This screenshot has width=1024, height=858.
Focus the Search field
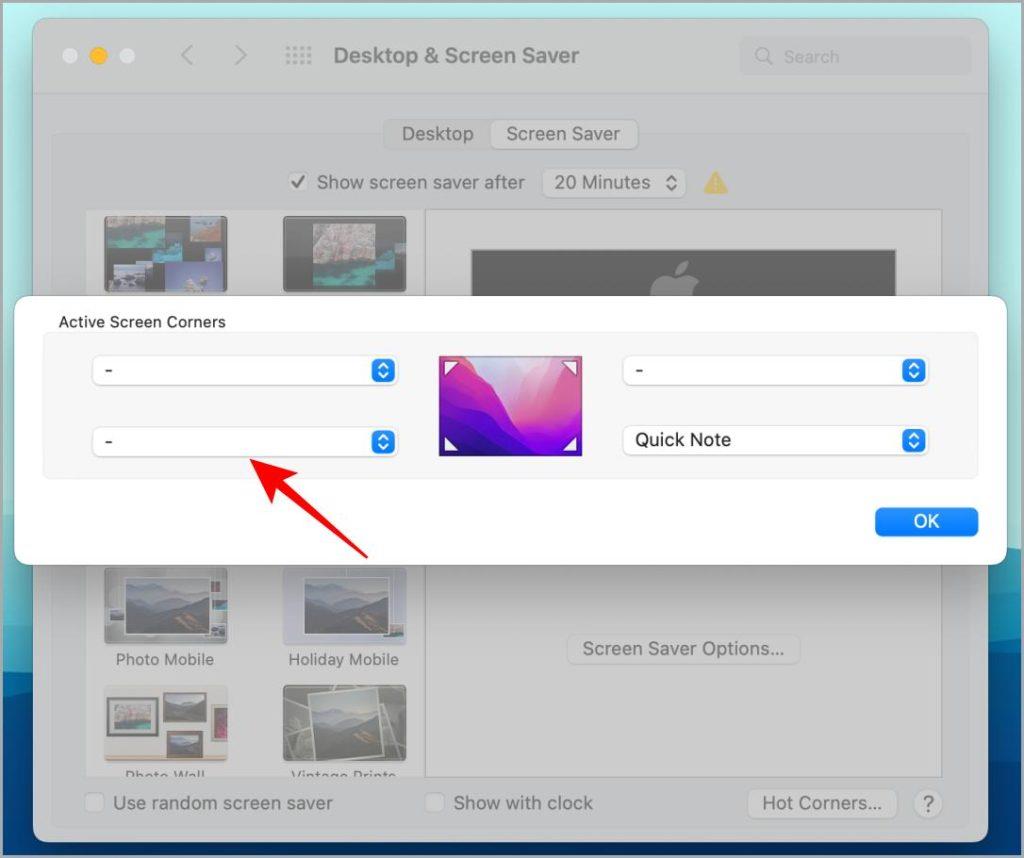click(x=856, y=56)
